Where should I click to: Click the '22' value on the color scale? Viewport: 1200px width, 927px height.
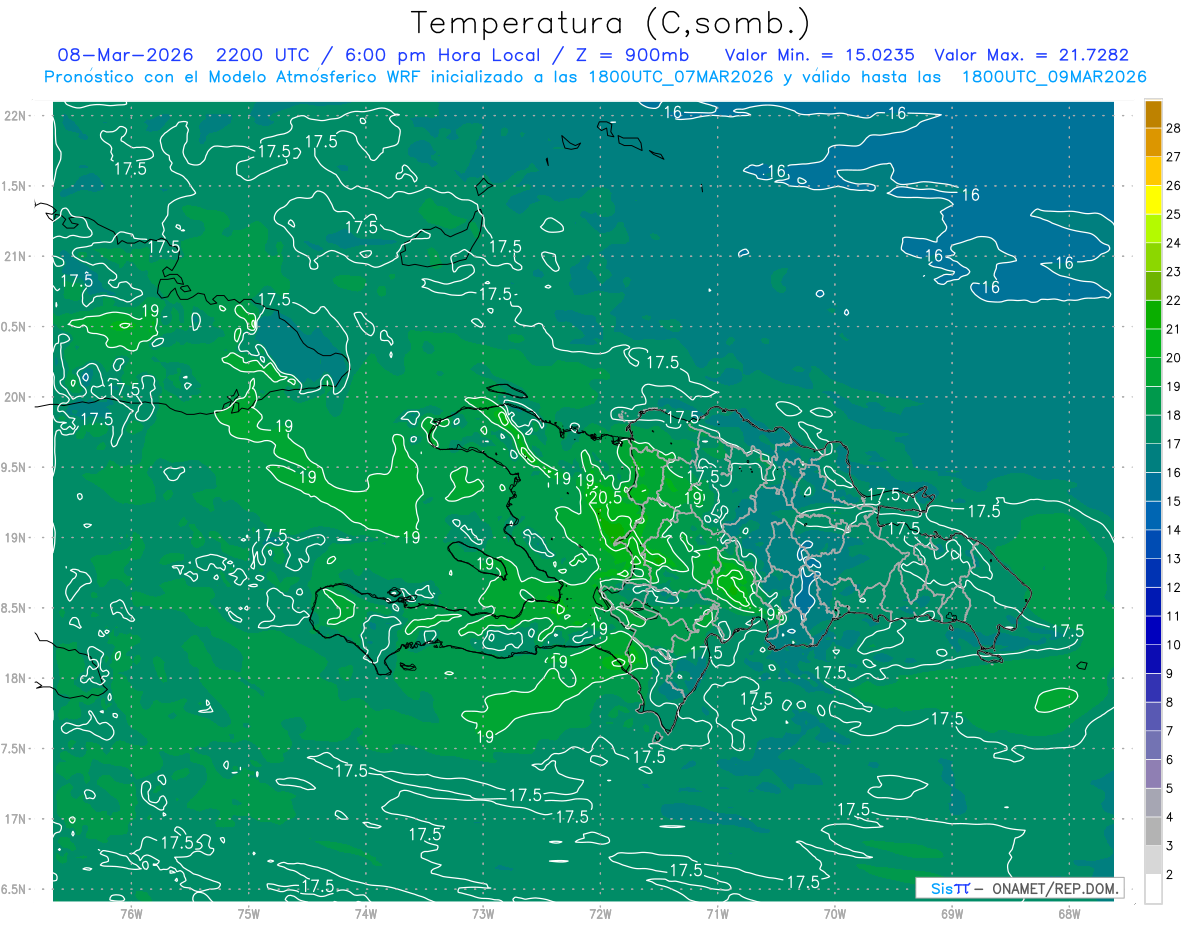point(1174,300)
